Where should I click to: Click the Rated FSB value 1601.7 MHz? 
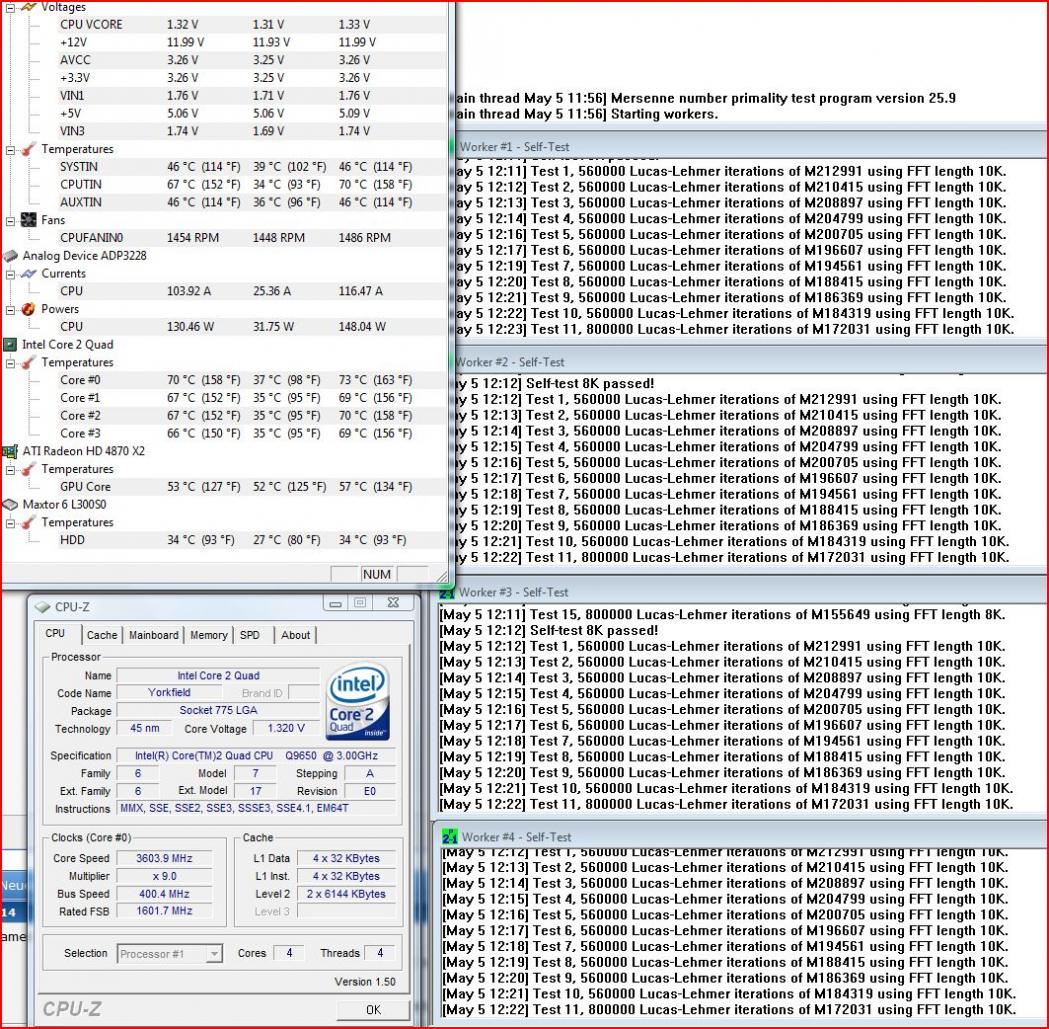(164, 911)
